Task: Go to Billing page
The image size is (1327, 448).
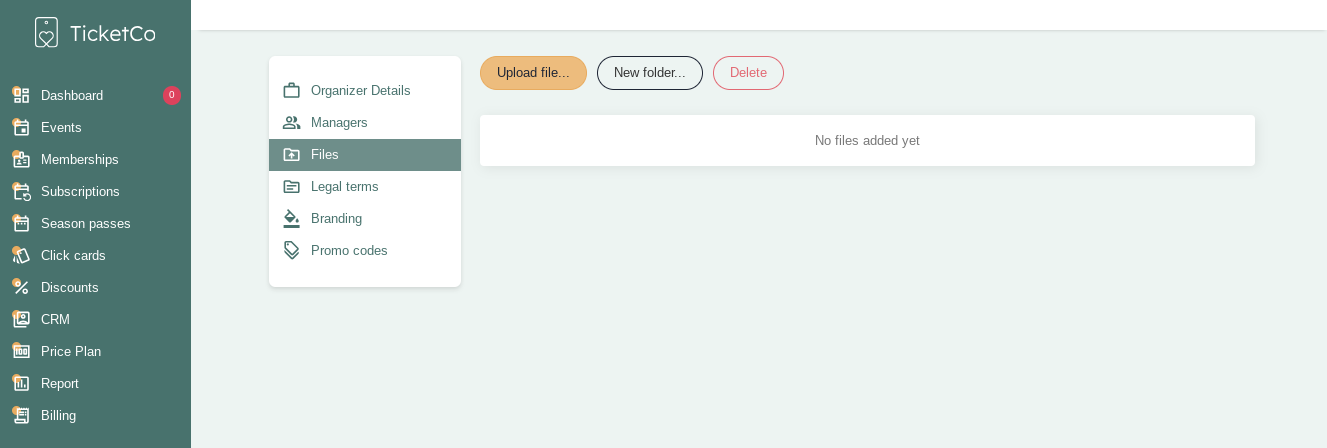Action: click(95, 415)
